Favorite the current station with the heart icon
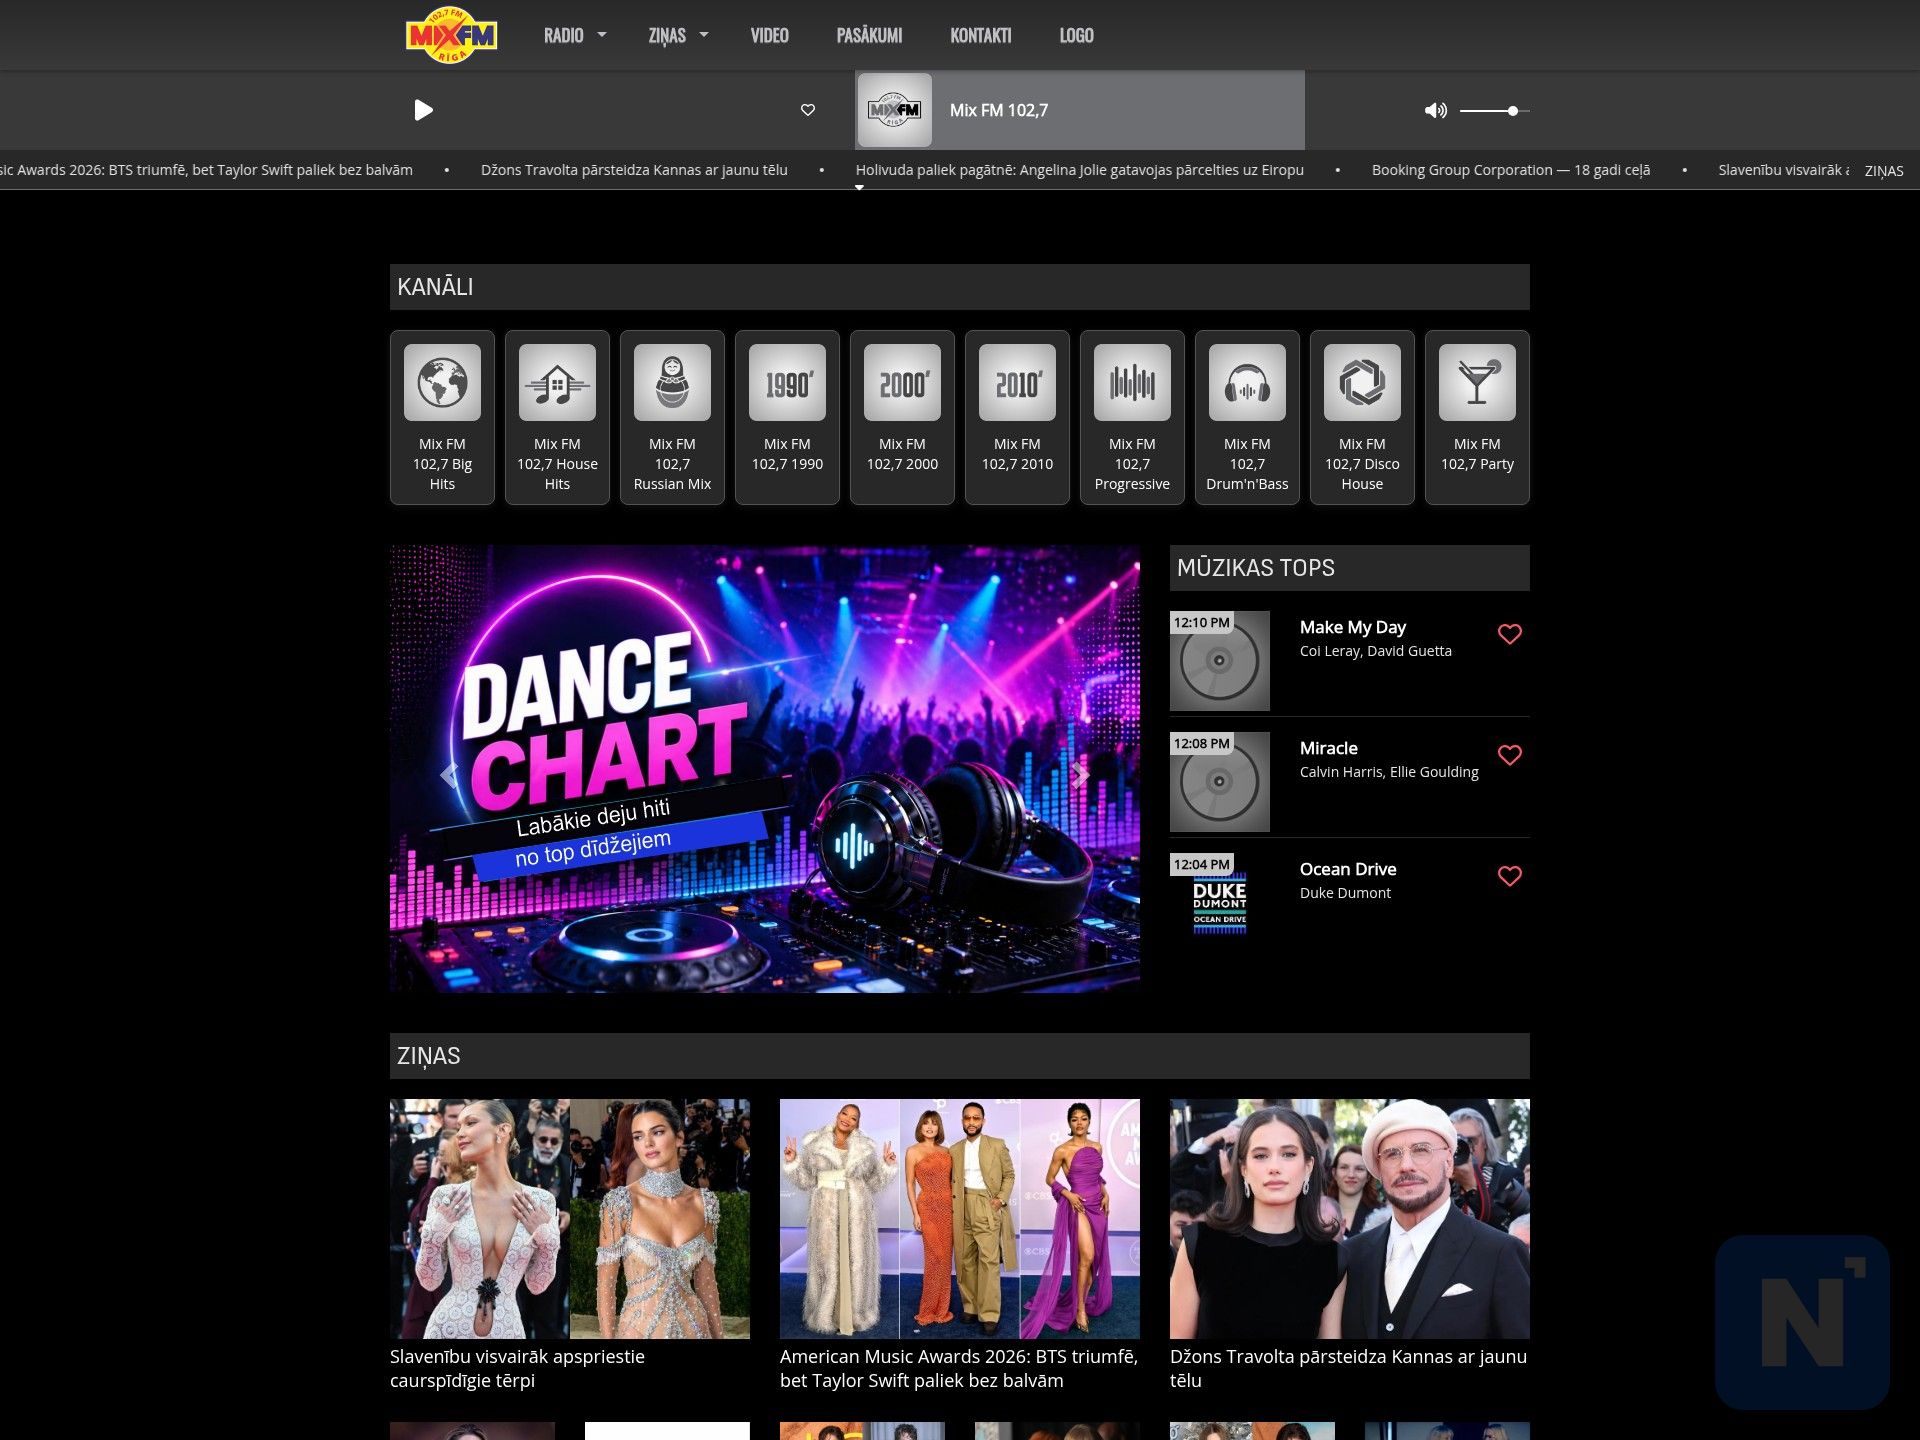The image size is (1920, 1440). tap(808, 110)
